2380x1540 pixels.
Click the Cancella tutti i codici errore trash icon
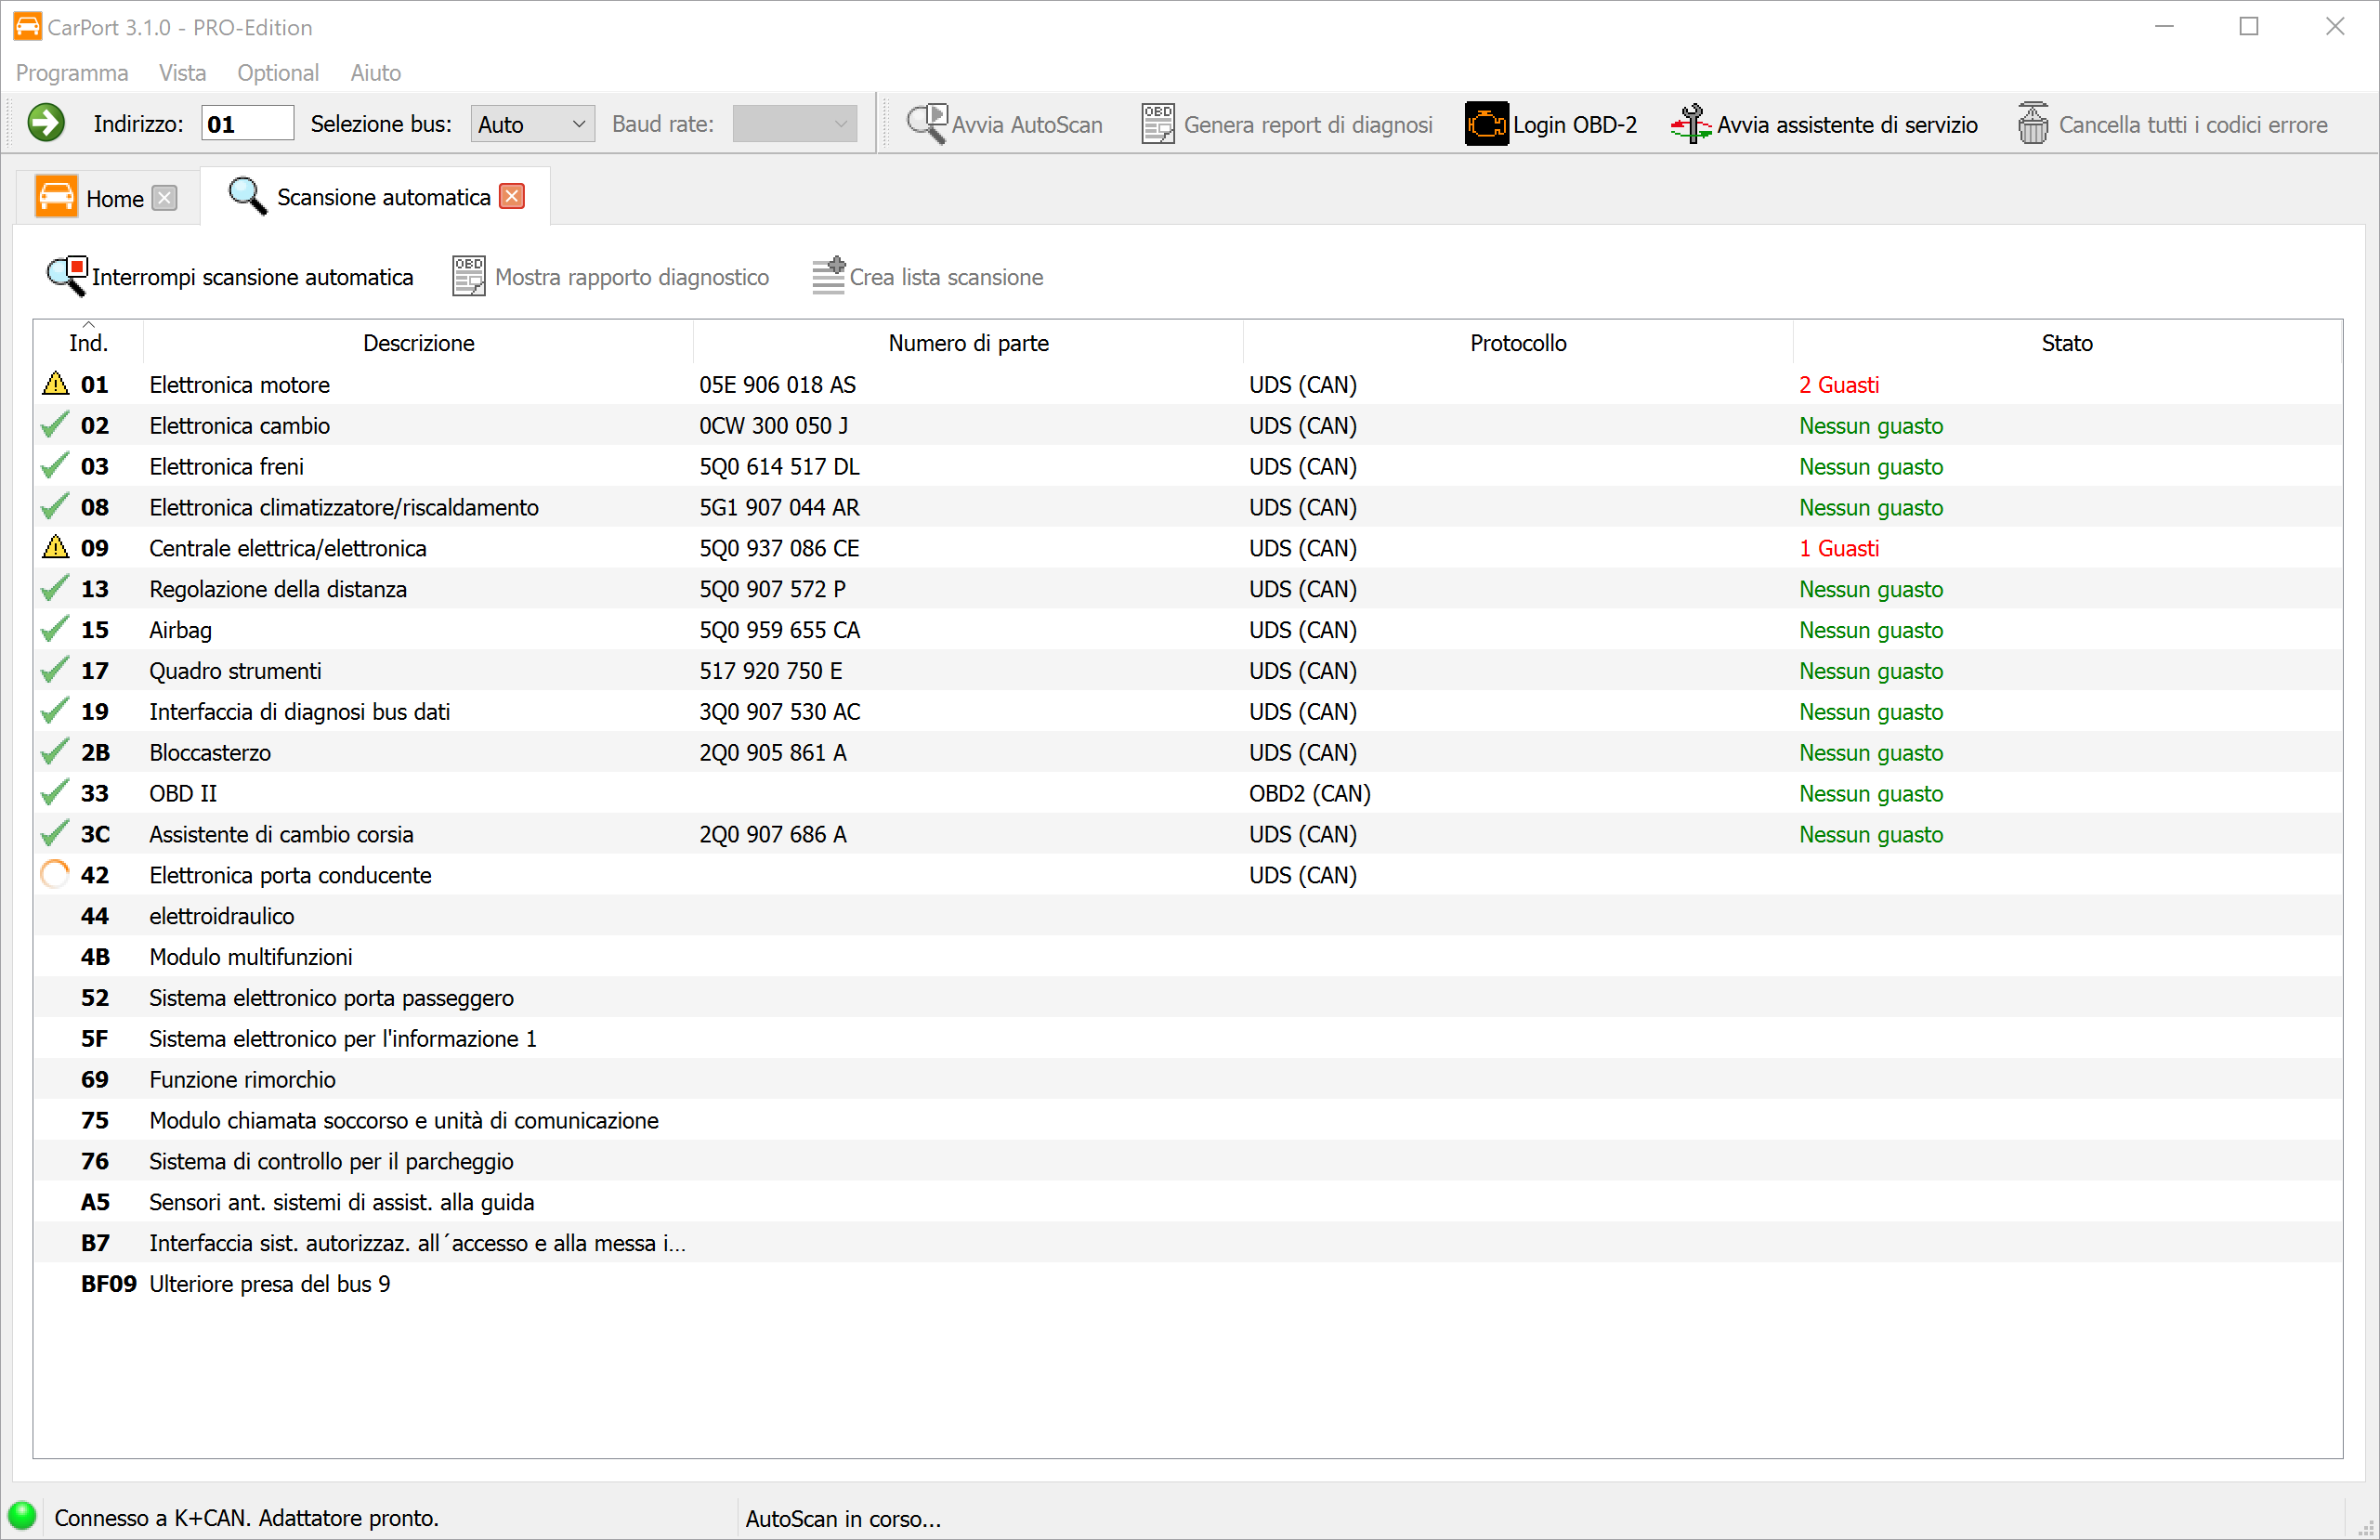coord(2032,124)
